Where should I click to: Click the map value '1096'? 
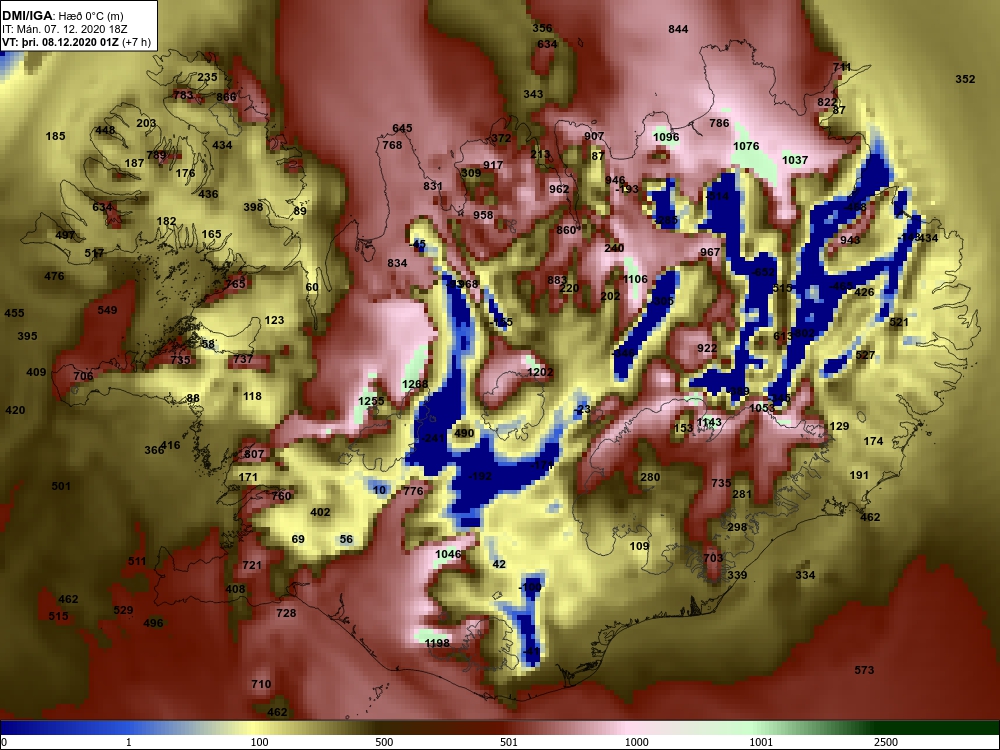tap(666, 137)
